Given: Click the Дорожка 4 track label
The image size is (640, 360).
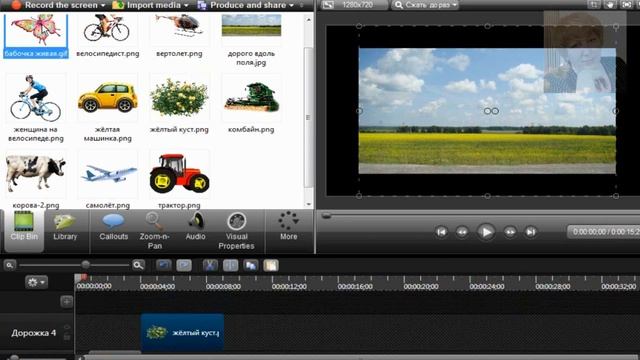Looking at the screenshot, I should coord(33,333).
